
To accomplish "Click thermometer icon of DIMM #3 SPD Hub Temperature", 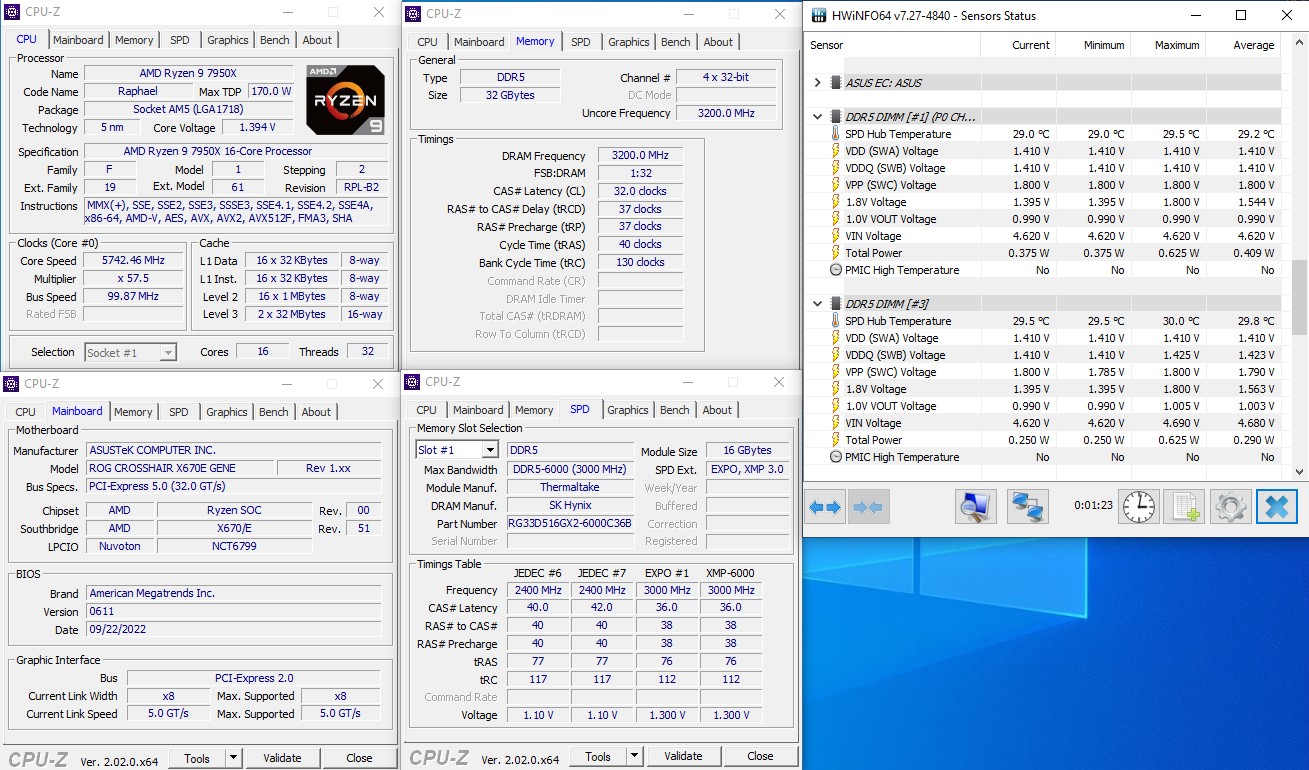I will [835, 321].
